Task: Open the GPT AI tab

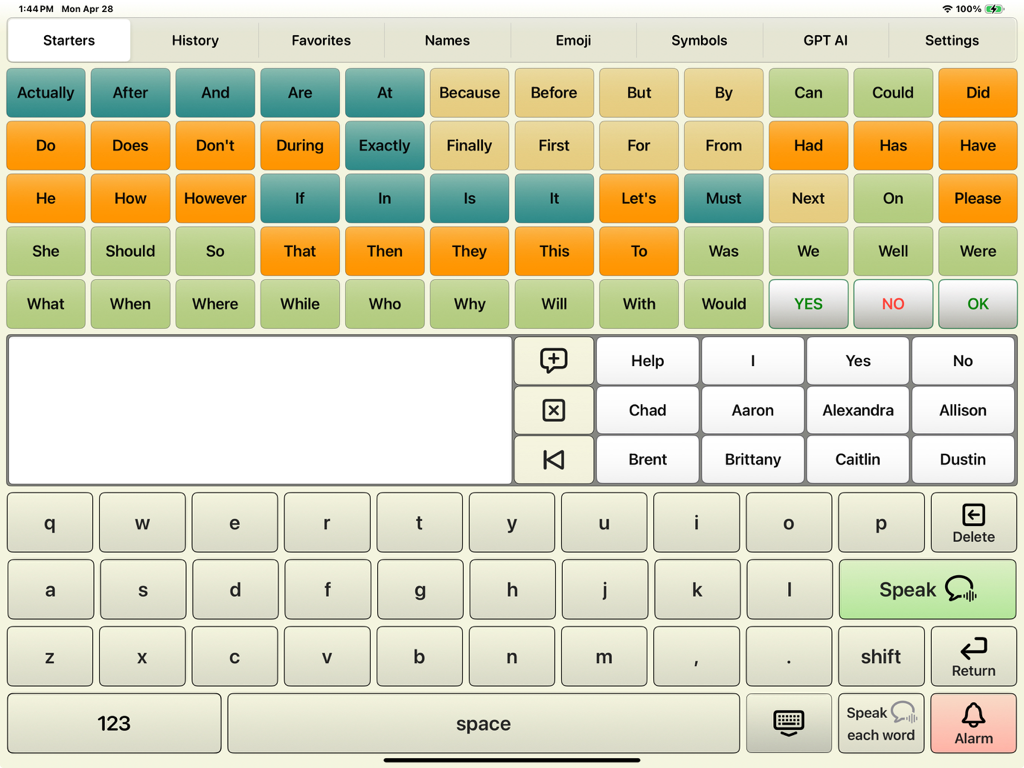Action: (x=825, y=41)
